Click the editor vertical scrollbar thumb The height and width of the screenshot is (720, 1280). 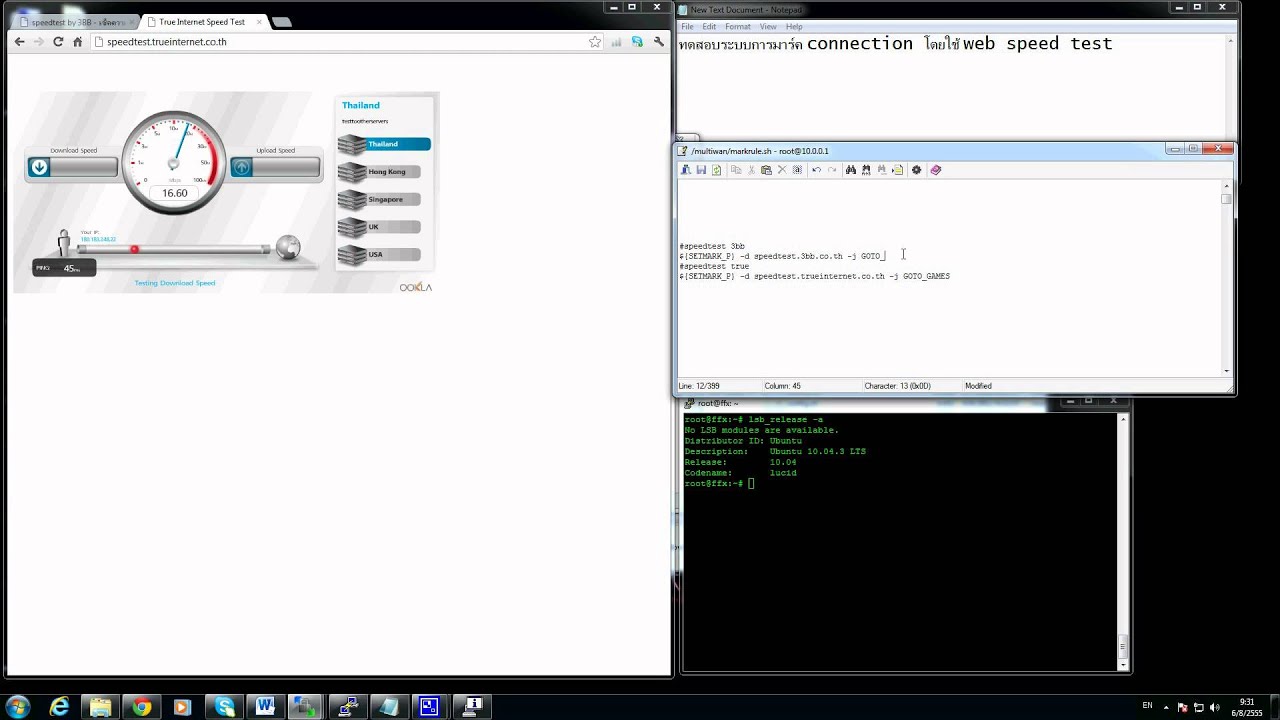tap(1226, 199)
